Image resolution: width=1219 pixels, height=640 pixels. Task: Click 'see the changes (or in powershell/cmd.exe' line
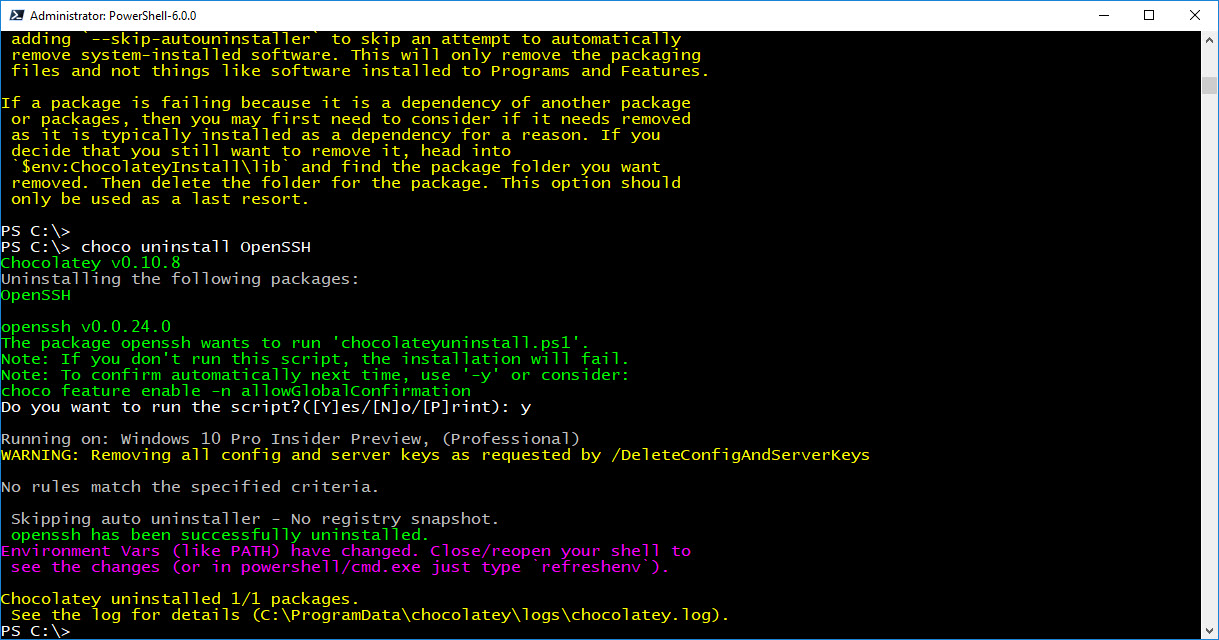click(341, 567)
